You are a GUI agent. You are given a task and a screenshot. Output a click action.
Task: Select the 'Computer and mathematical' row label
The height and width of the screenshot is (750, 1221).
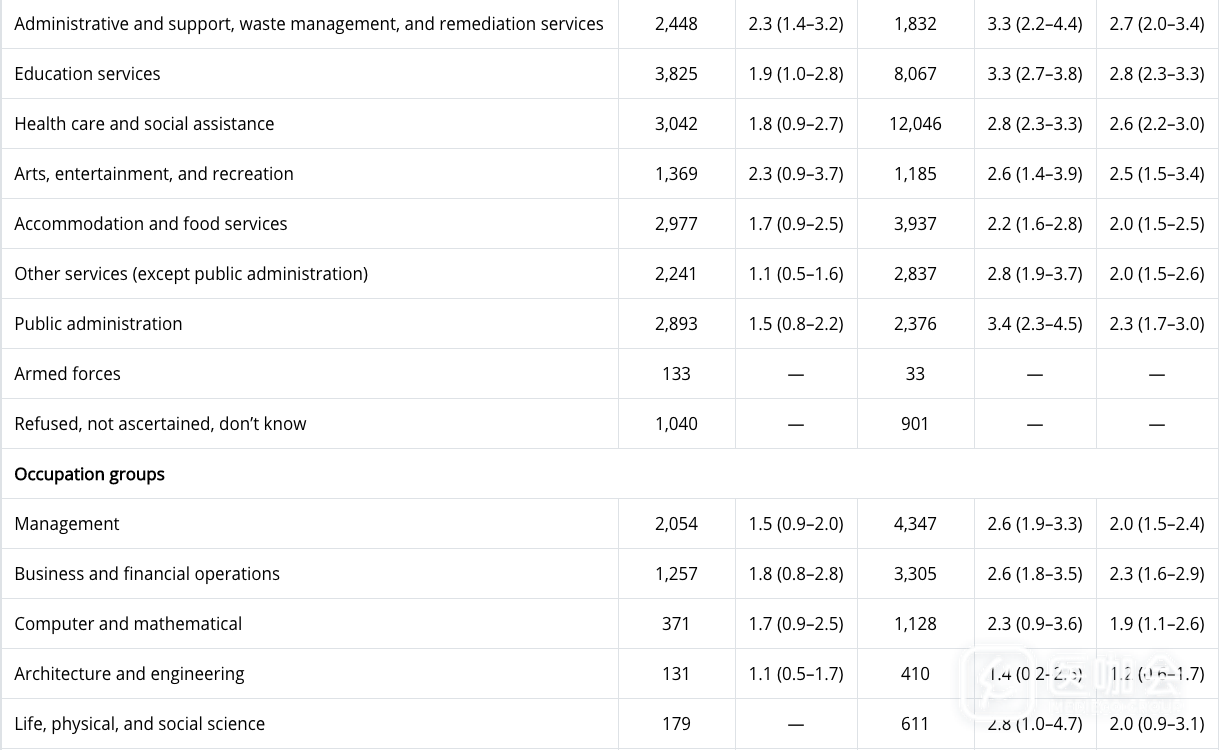(128, 624)
